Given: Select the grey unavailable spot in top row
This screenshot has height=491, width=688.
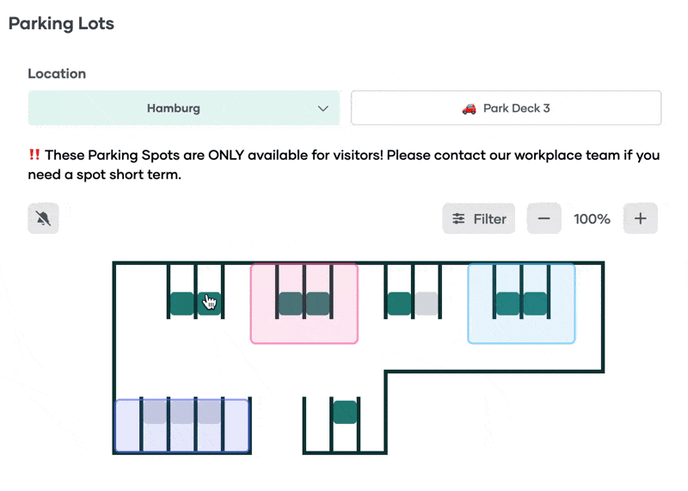Looking at the screenshot, I should pos(427,303).
